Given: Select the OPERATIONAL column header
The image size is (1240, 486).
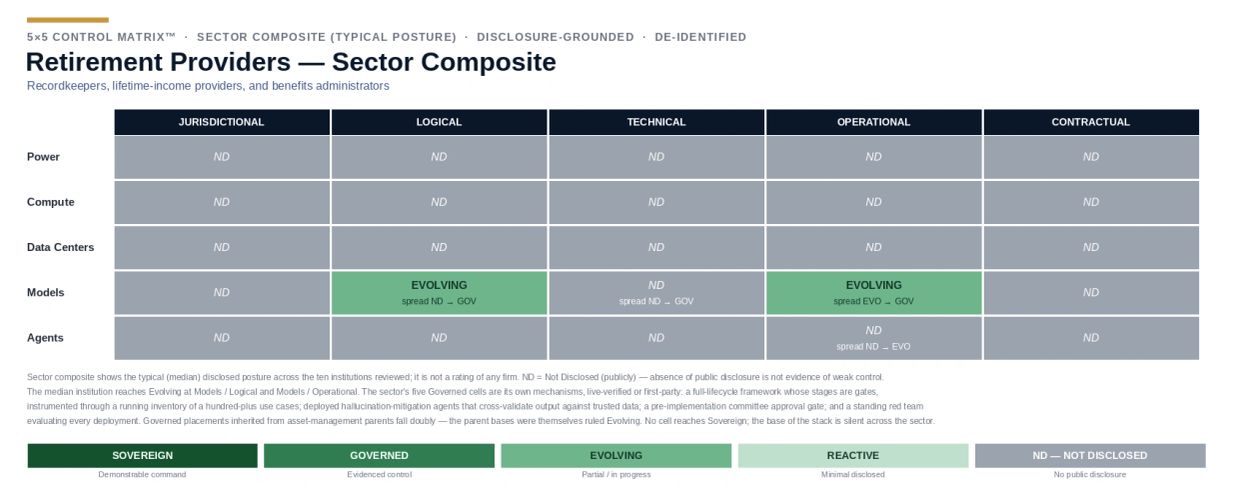Looking at the screenshot, I should (x=874, y=122).
